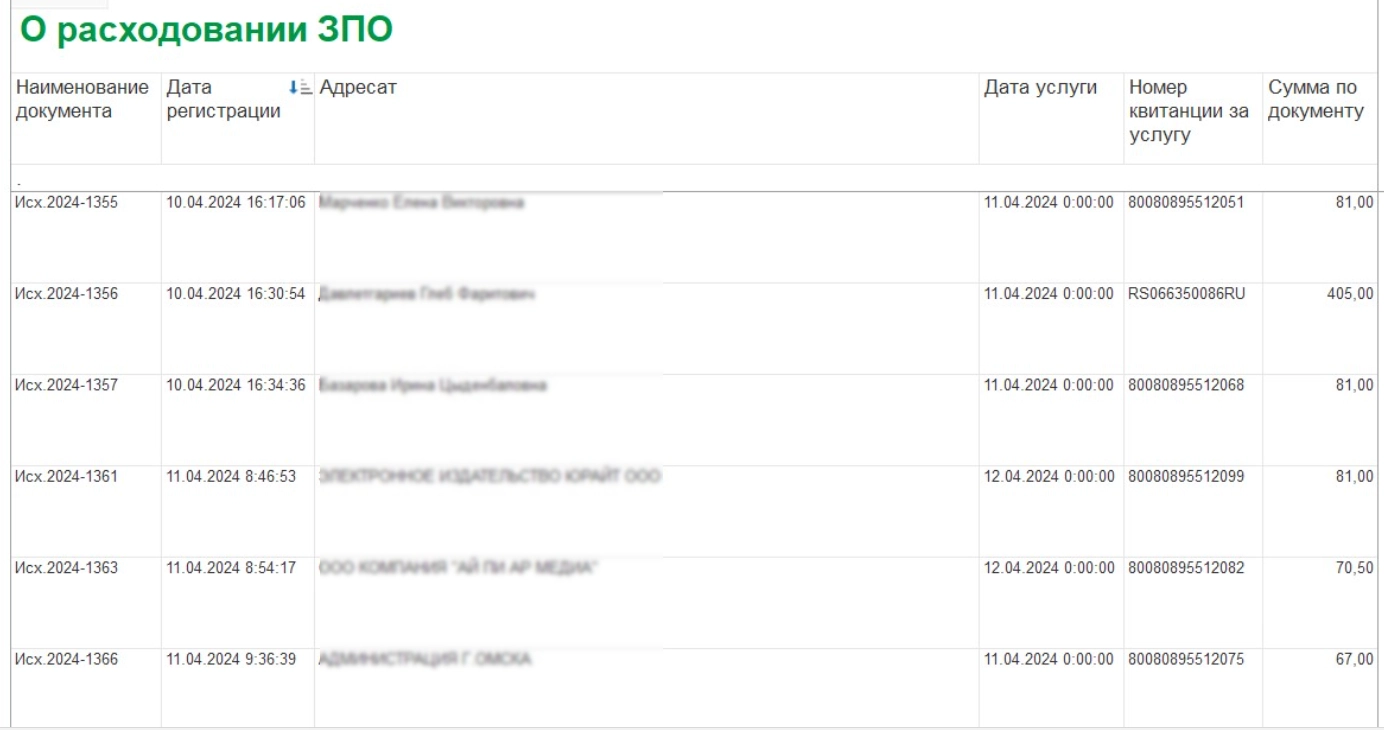Click the АДМИНИСТРАЦИЯ Г.ОМСКА recipient cell
Viewport: 1384px width, 730px height.
point(425,660)
